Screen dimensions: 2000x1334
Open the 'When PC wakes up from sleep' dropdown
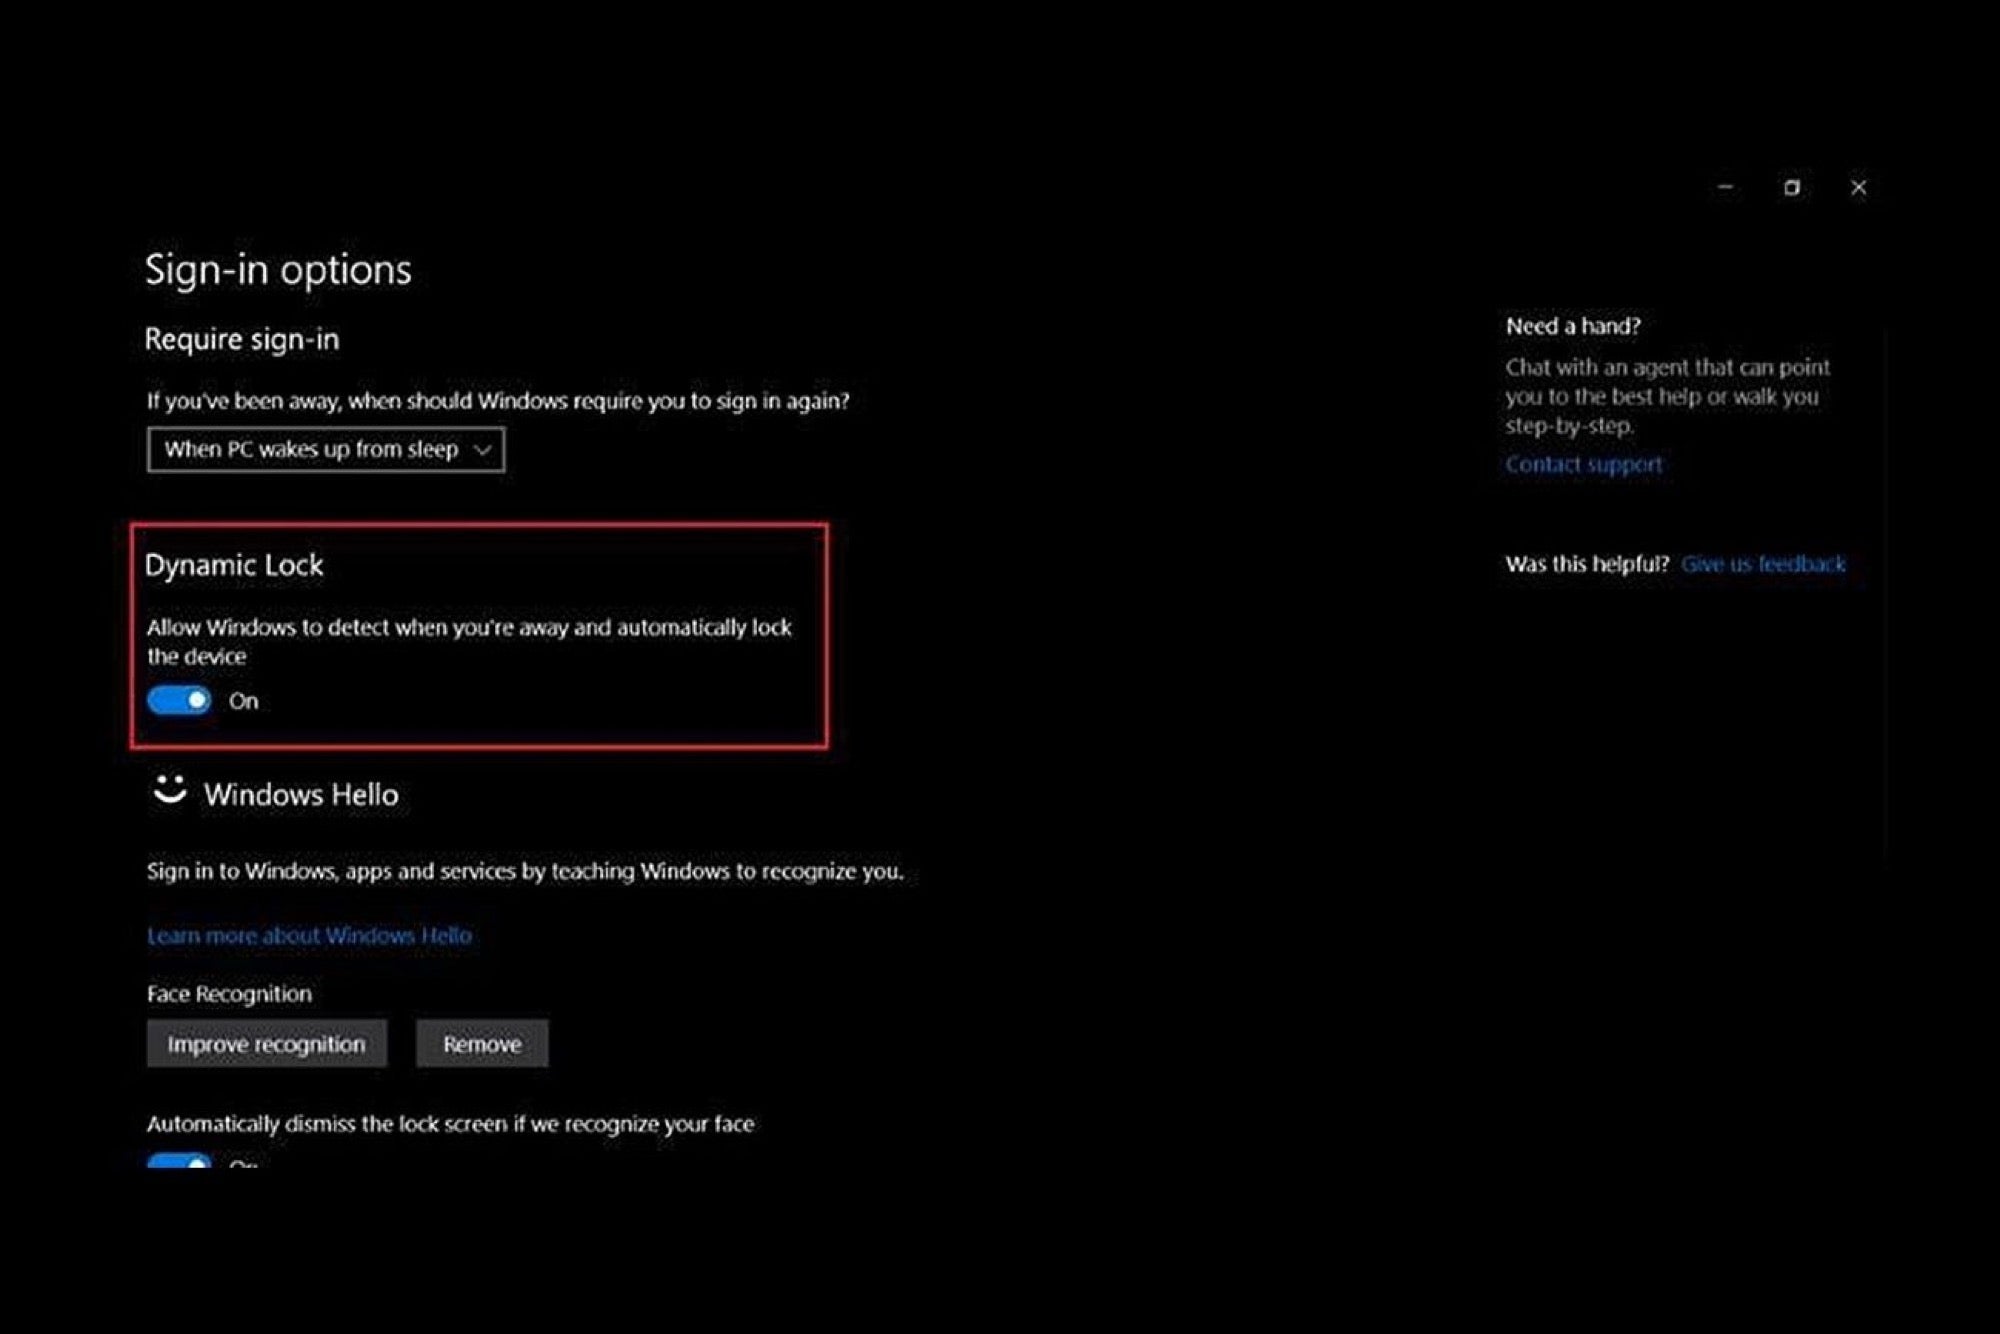coord(325,449)
